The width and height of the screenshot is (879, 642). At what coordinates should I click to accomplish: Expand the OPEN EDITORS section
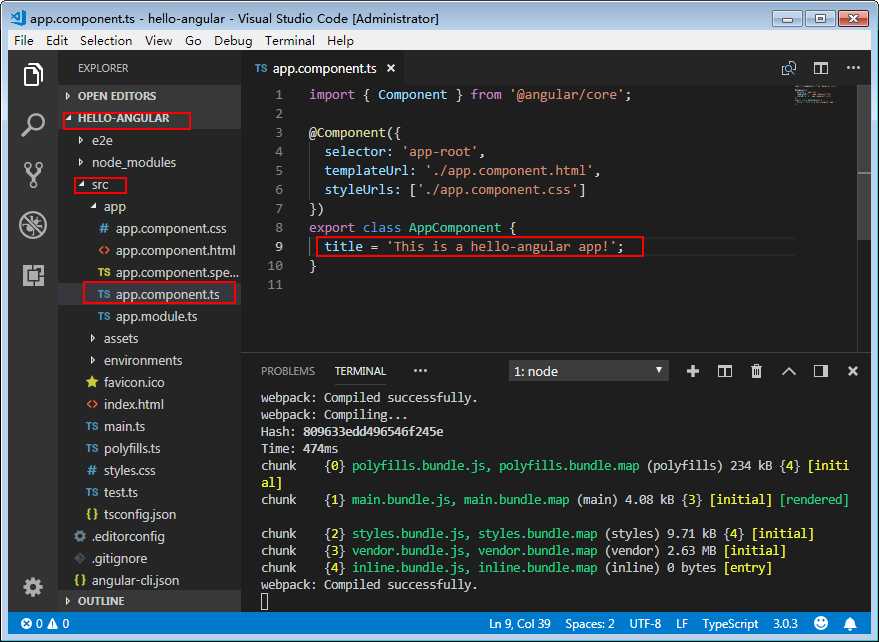[x=150, y=96]
